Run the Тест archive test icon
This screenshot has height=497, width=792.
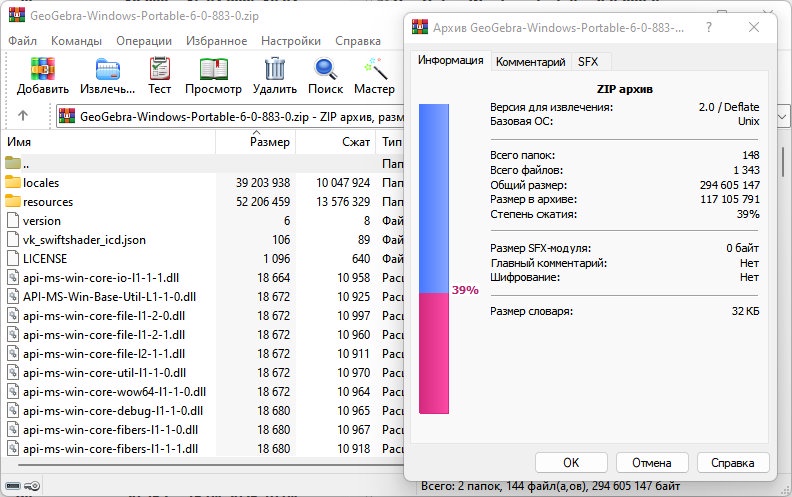[x=160, y=69]
